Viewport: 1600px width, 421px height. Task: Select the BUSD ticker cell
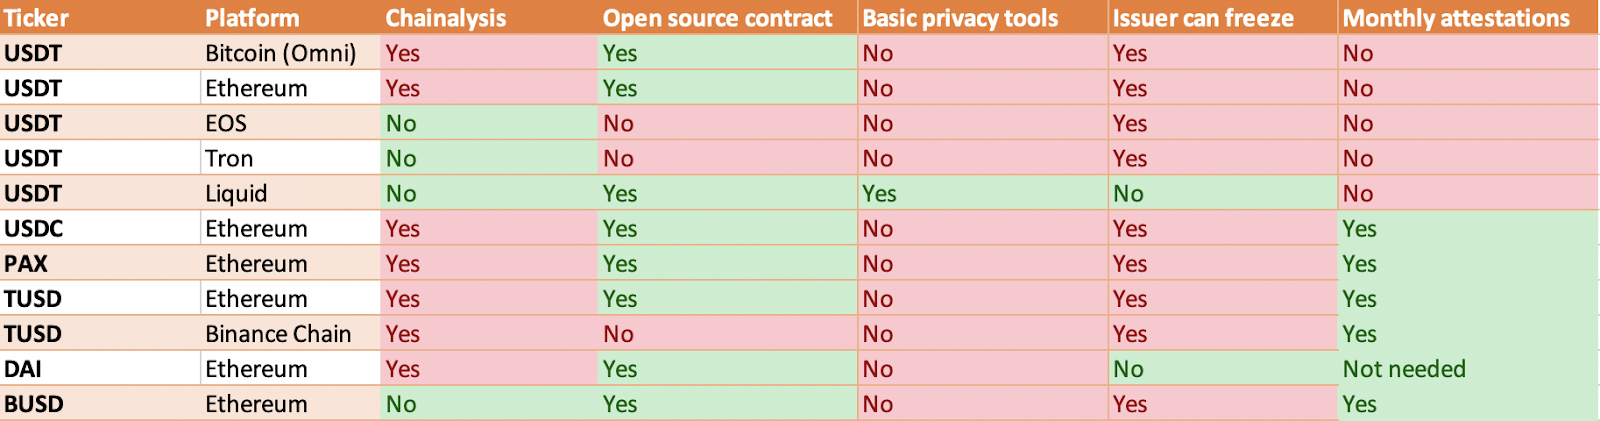pos(100,404)
